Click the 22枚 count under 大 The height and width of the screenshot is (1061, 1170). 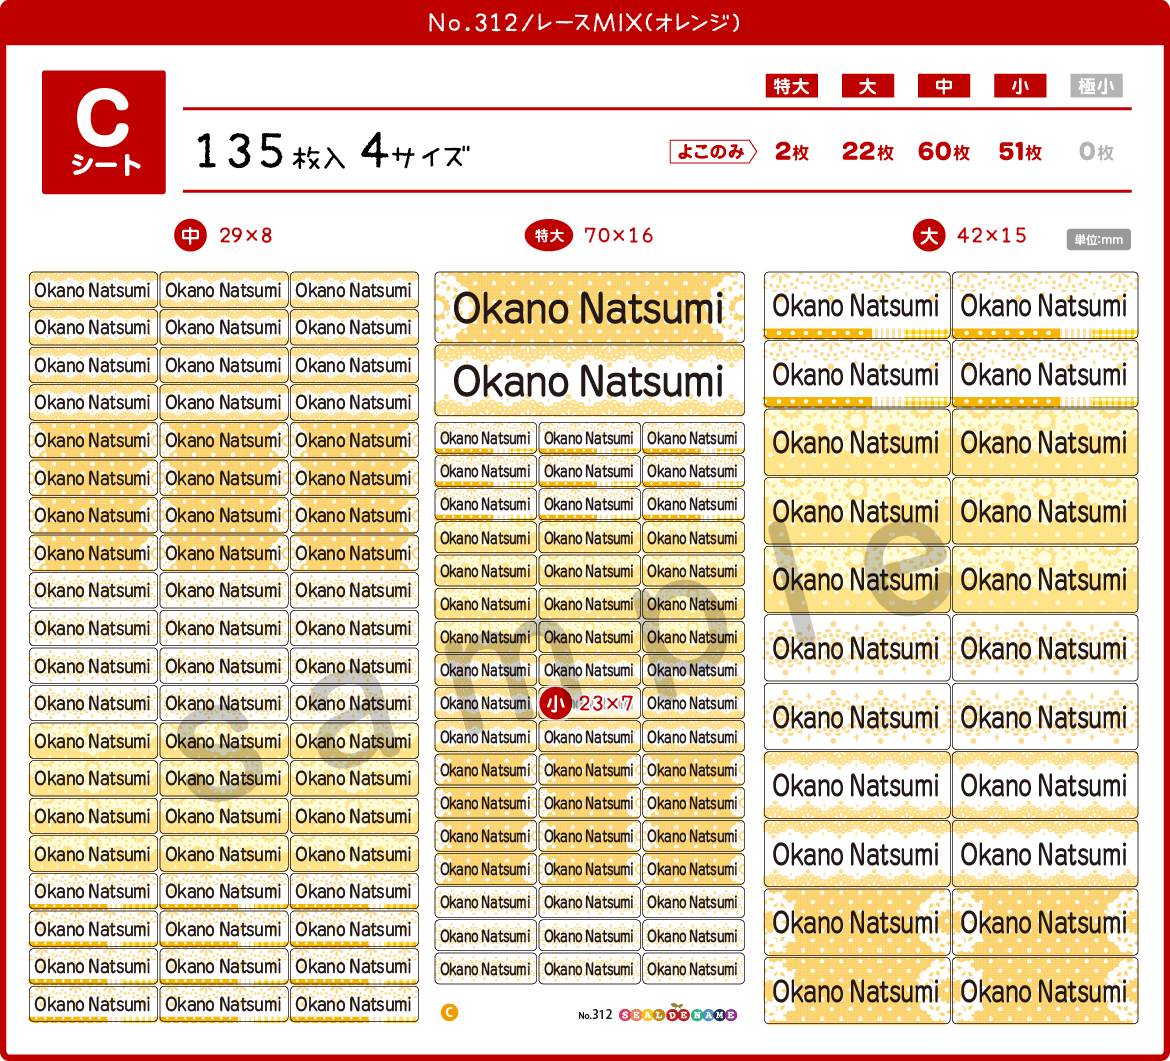(x=868, y=151)
